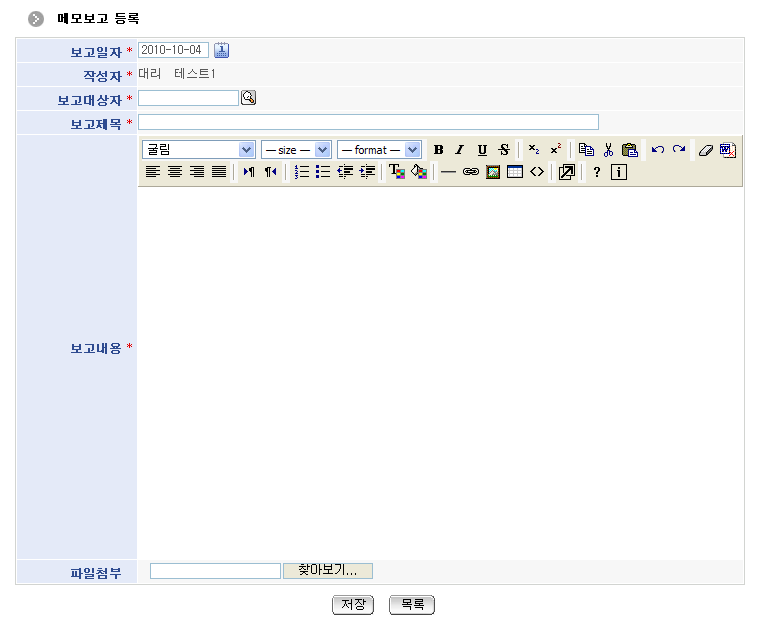Click the paste clipboard icon

(x=629, y=150)
